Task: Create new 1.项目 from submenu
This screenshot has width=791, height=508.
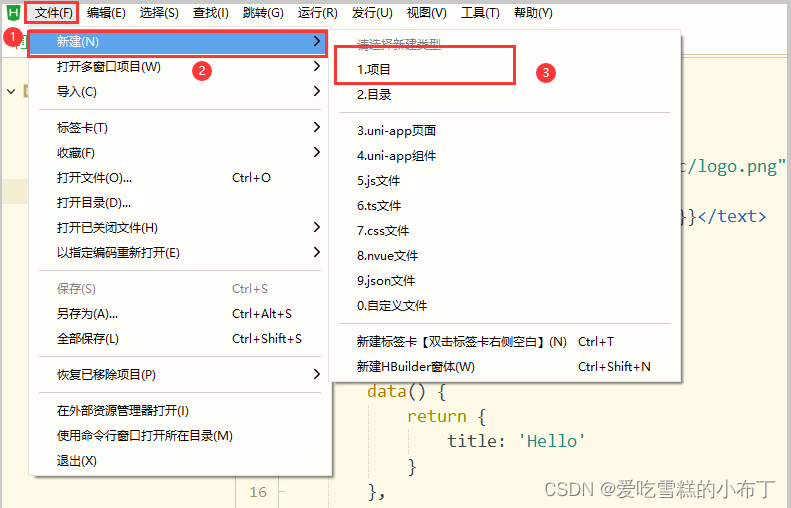Action: tap(504, 70)
